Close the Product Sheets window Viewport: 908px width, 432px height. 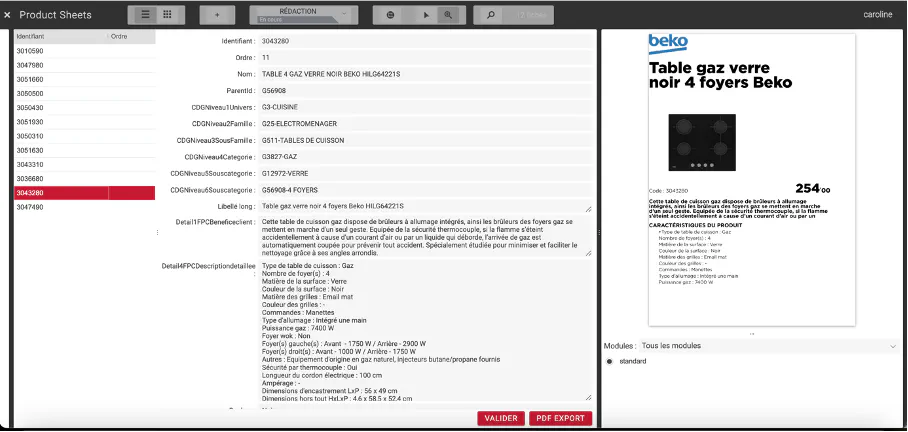point(8,15)
